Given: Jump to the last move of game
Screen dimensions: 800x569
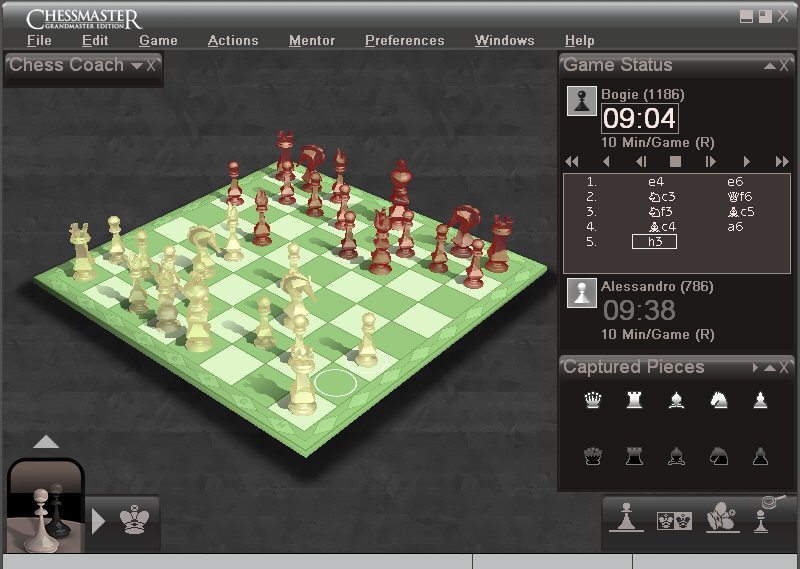Looking at the screenshot, I should click(782, 162).
